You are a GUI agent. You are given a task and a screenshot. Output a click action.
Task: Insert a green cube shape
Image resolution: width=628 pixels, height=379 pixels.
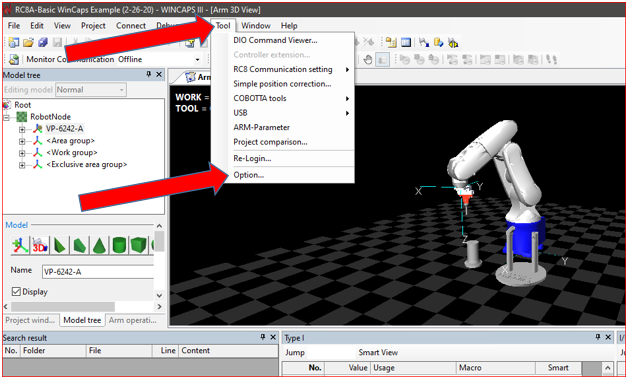[x=139, y=245]
